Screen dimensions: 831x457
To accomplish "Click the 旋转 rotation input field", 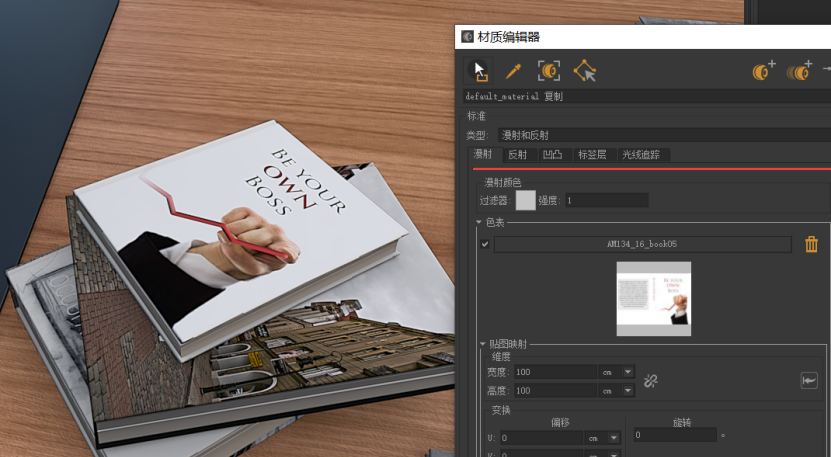I will [675, 435].
